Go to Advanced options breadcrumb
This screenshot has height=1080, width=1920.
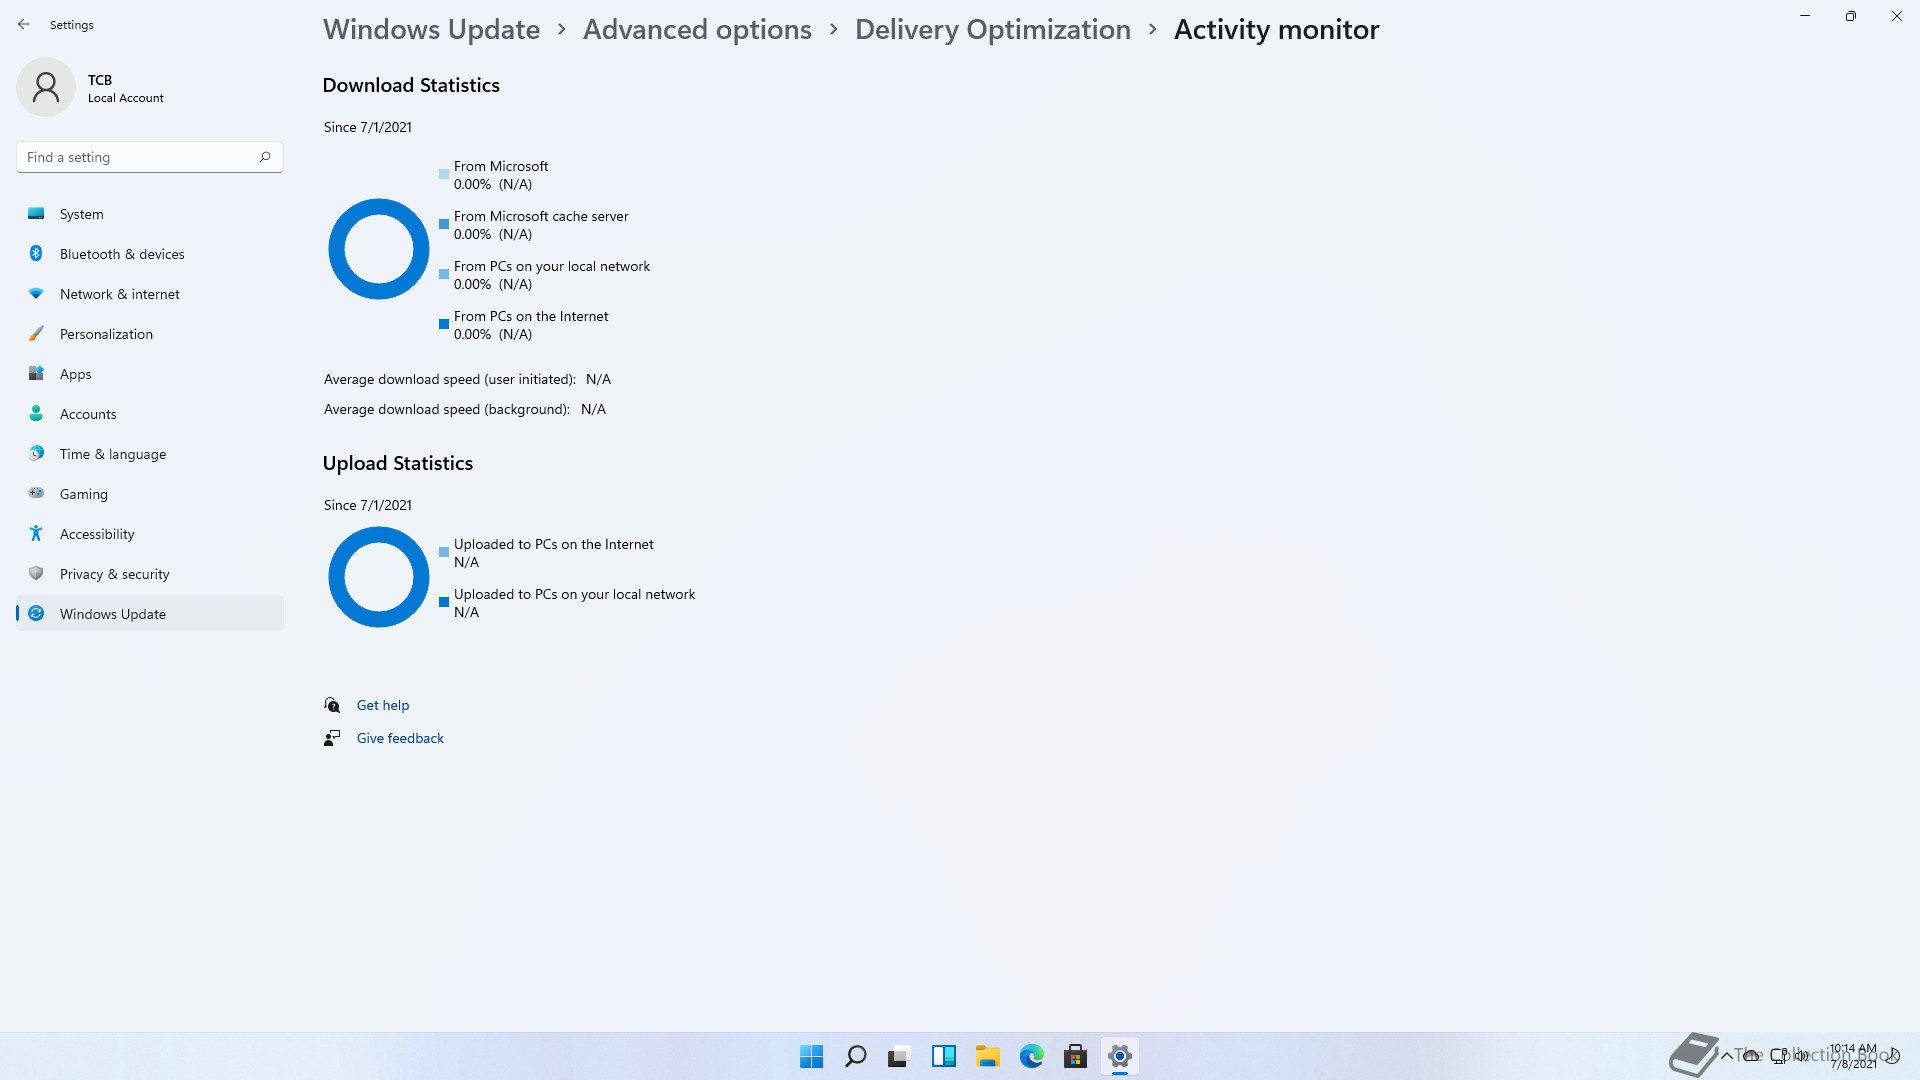tap(697, 30)
